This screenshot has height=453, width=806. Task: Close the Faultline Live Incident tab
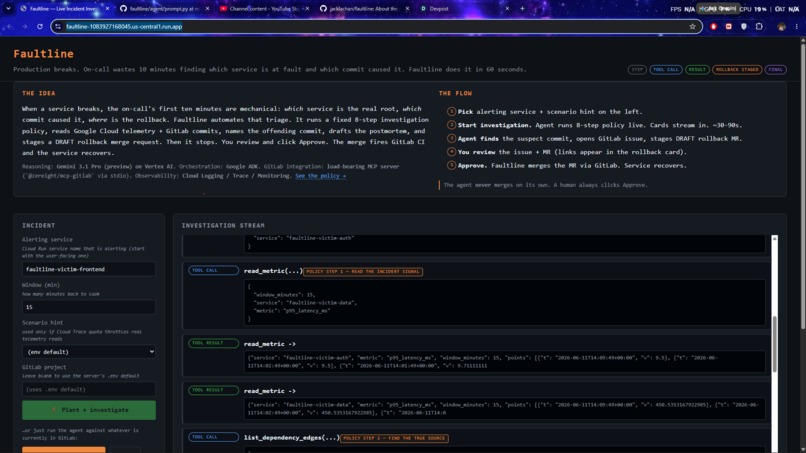coord(107,9)
